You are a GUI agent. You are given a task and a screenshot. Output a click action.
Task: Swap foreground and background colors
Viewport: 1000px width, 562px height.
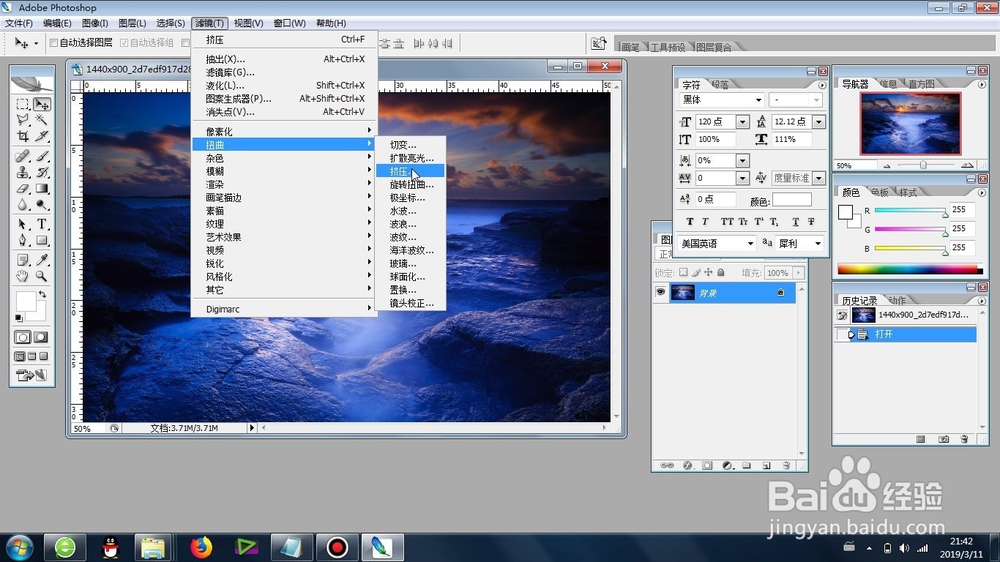point(42,295)
